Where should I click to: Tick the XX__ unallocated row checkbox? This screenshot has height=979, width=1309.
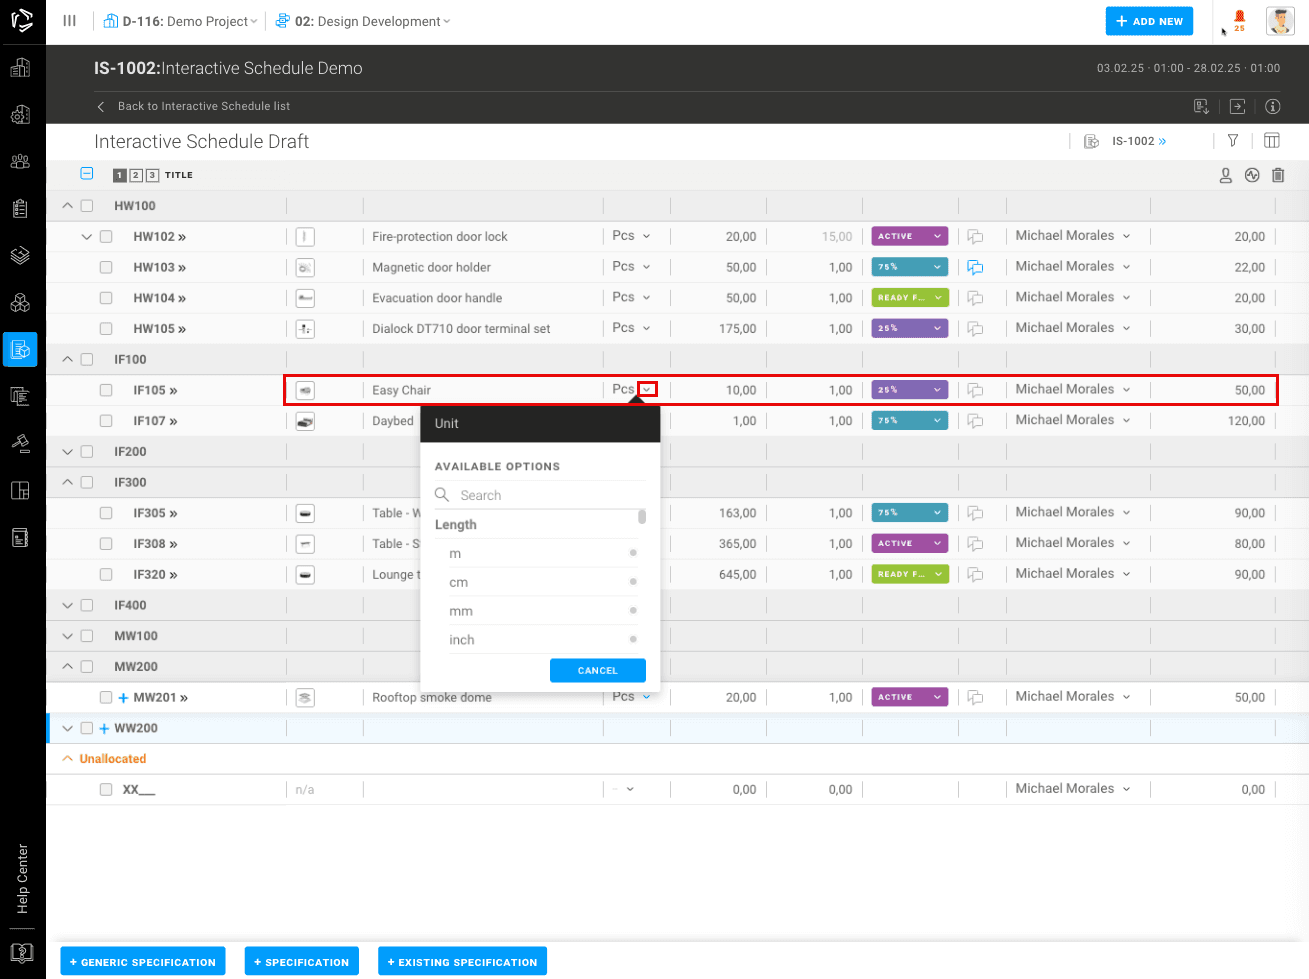(x=106, y=789)
